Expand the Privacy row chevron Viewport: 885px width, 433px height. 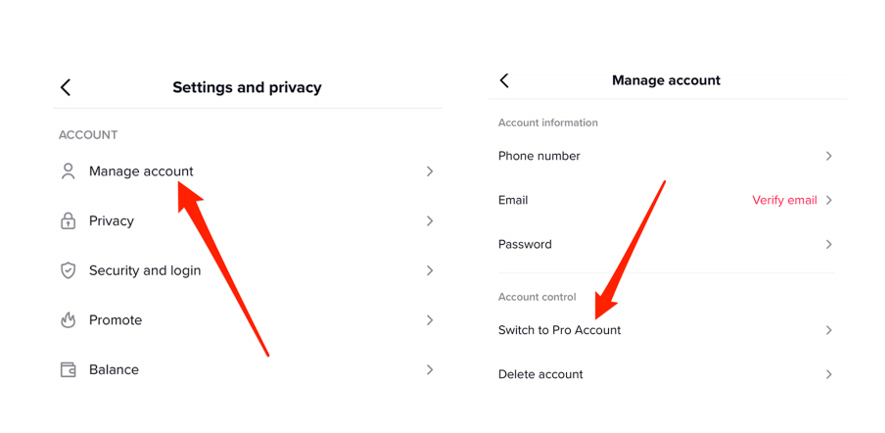[x=430, y=221]
